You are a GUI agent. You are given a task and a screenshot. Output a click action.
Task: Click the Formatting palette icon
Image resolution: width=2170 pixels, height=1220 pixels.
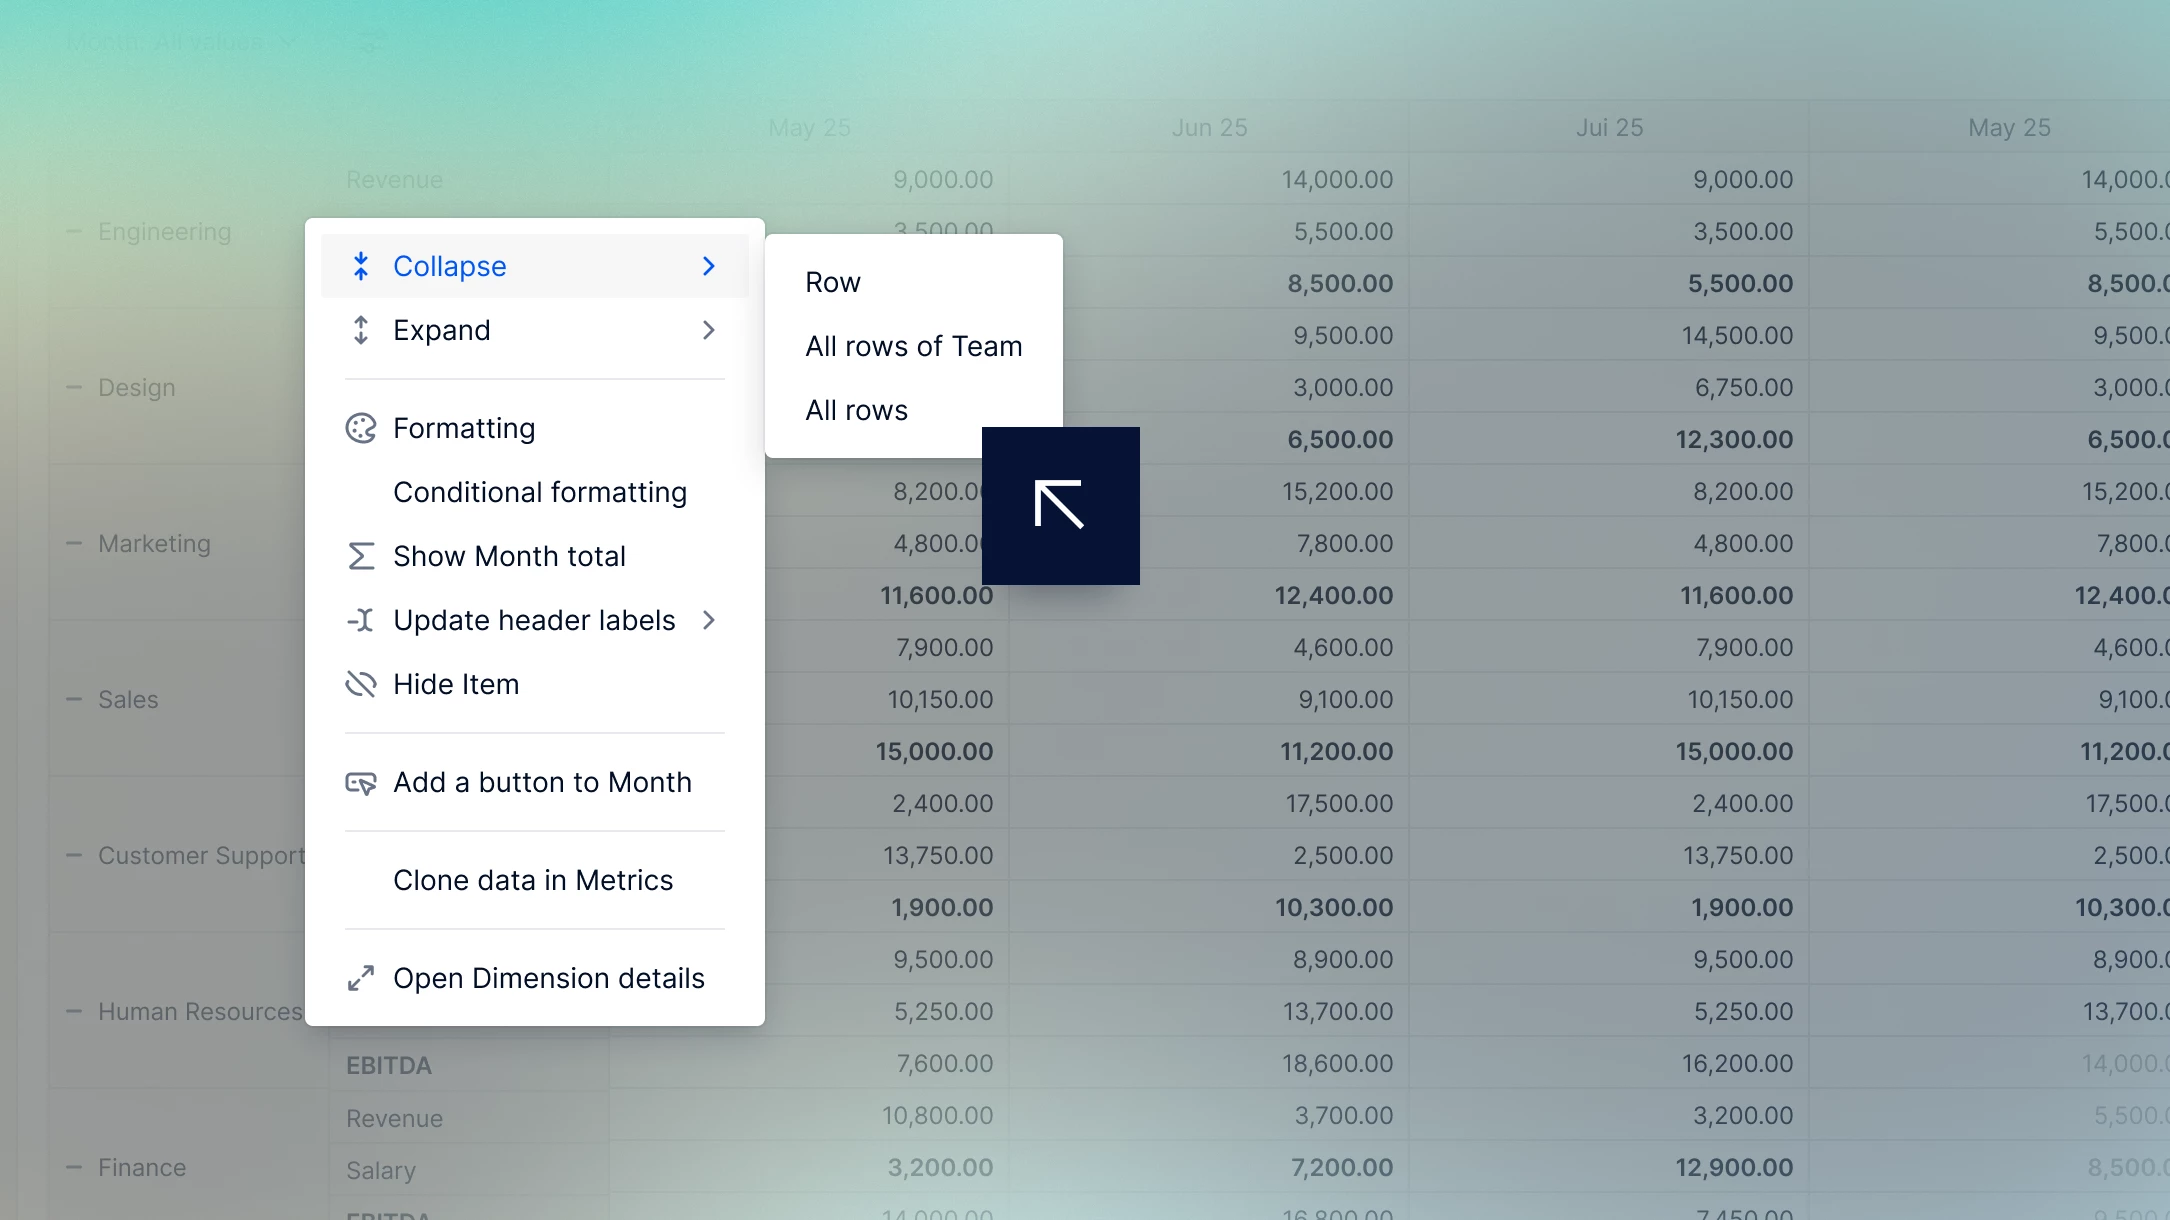pos(361,428)
